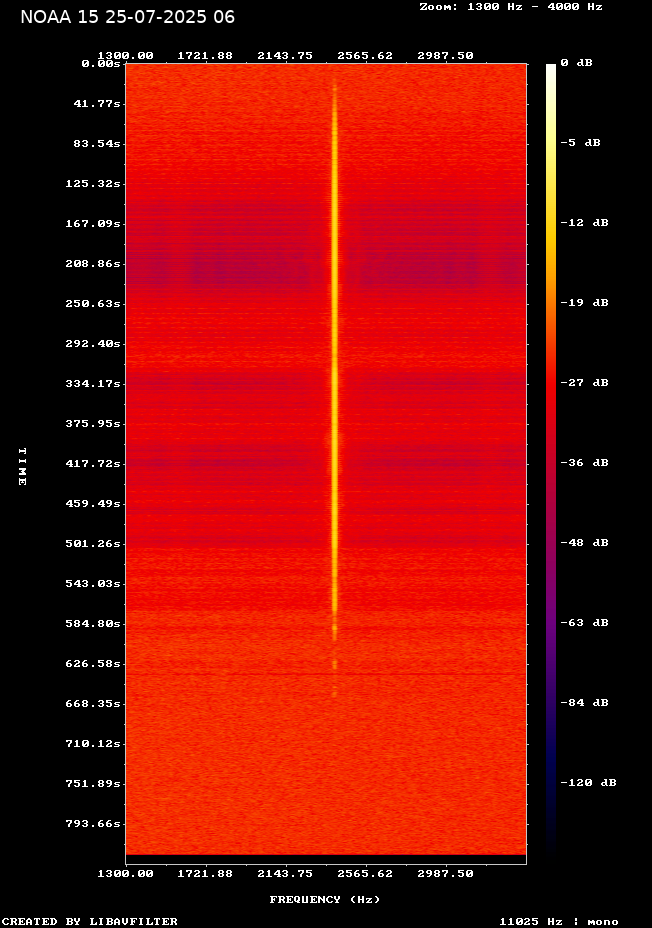This screenshot has height=928, width=652.
Task: Click 2987.50 on the top frequency axis
Action: point(446,56)
